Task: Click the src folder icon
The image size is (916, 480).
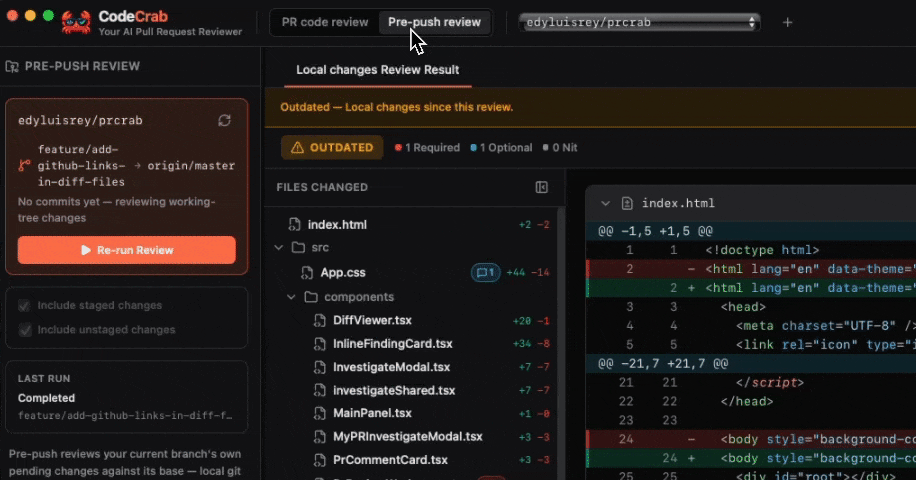Action: [x=299, y=248]
